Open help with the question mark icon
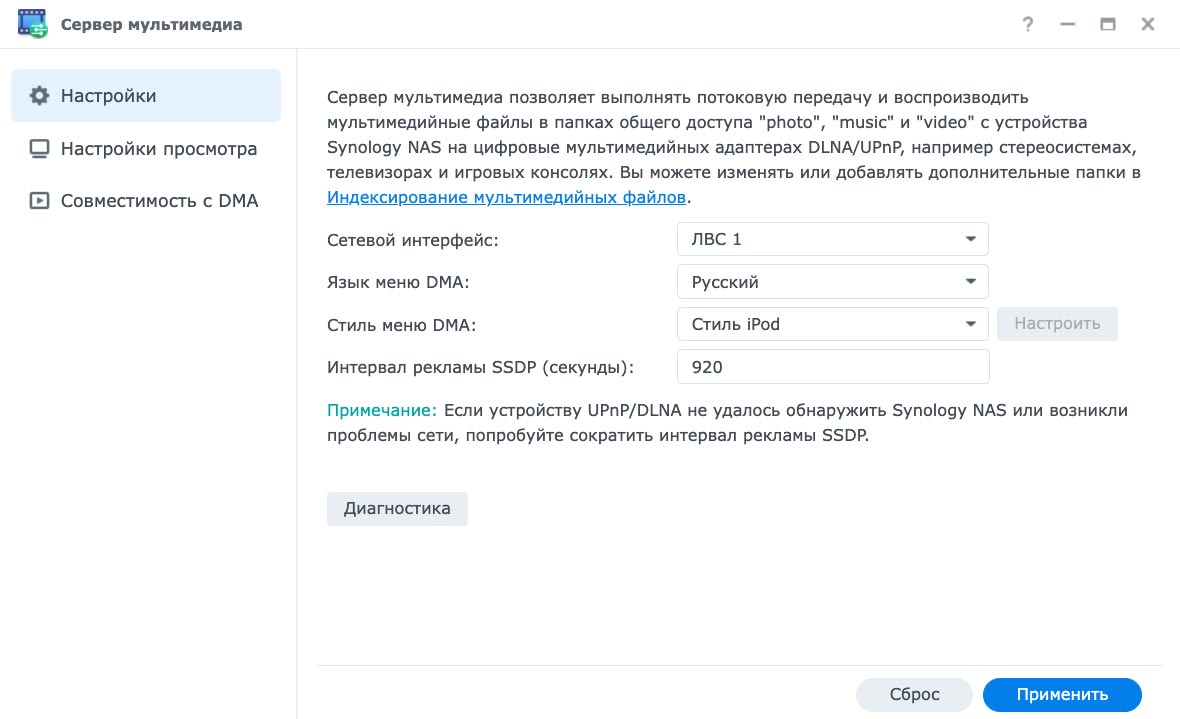This screenshot has height=719, width=1180. 1027,24
